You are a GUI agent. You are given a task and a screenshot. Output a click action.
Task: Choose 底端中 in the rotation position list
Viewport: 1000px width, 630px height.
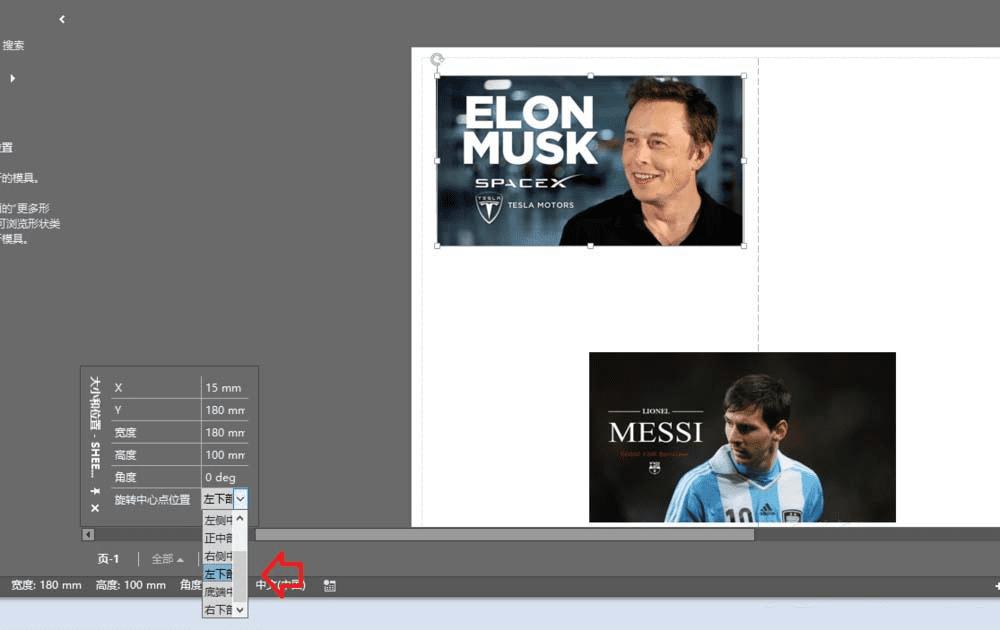click(218, 592)
